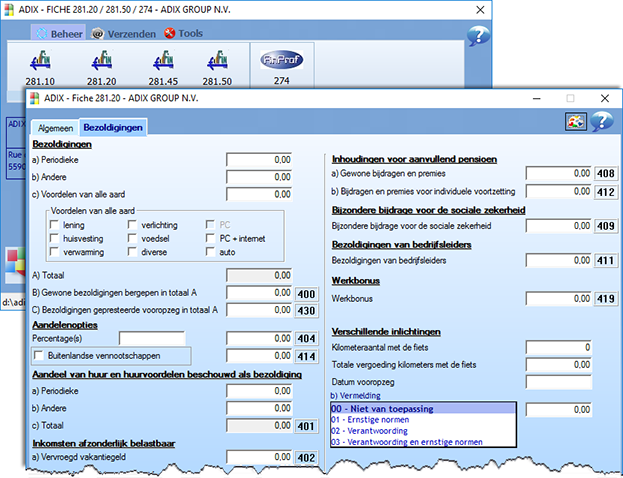The height and width of the screenshot is (478, 623).
Task: Enable the verwarming checkbox
Action: (x=54, y=252)
